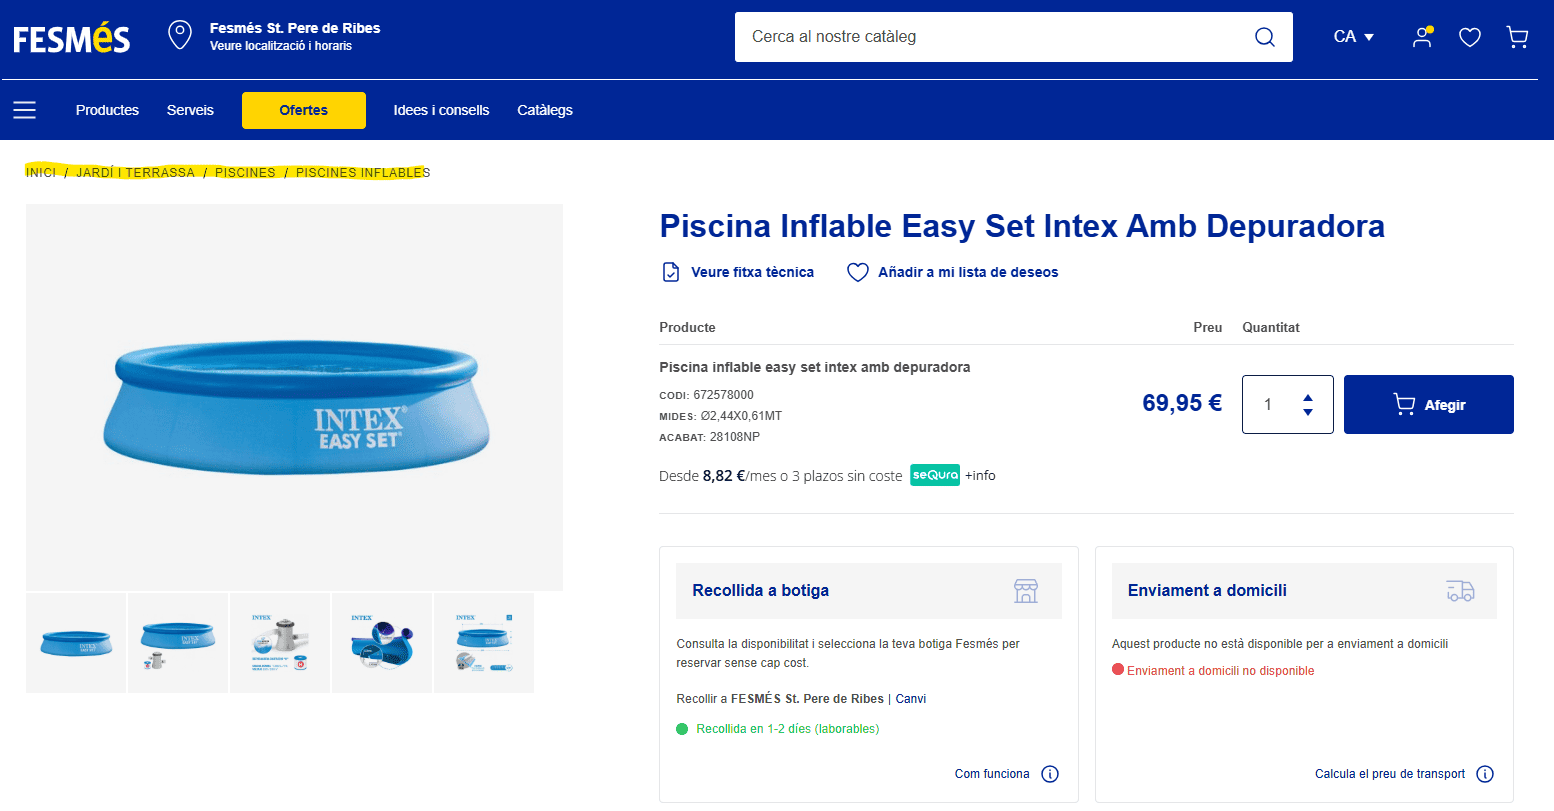Click the store location pin icon

(x=180, y=36)
